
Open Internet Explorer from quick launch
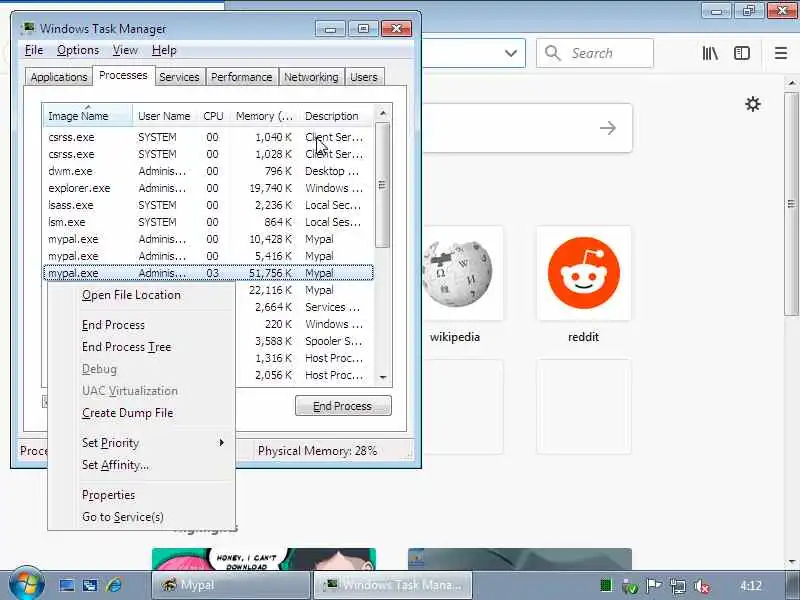(114, 585)
